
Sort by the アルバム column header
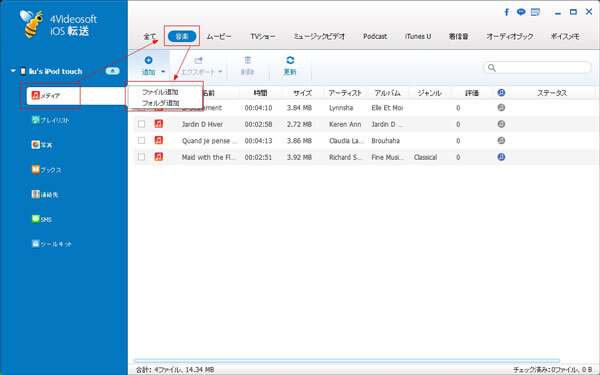[387, 93]
